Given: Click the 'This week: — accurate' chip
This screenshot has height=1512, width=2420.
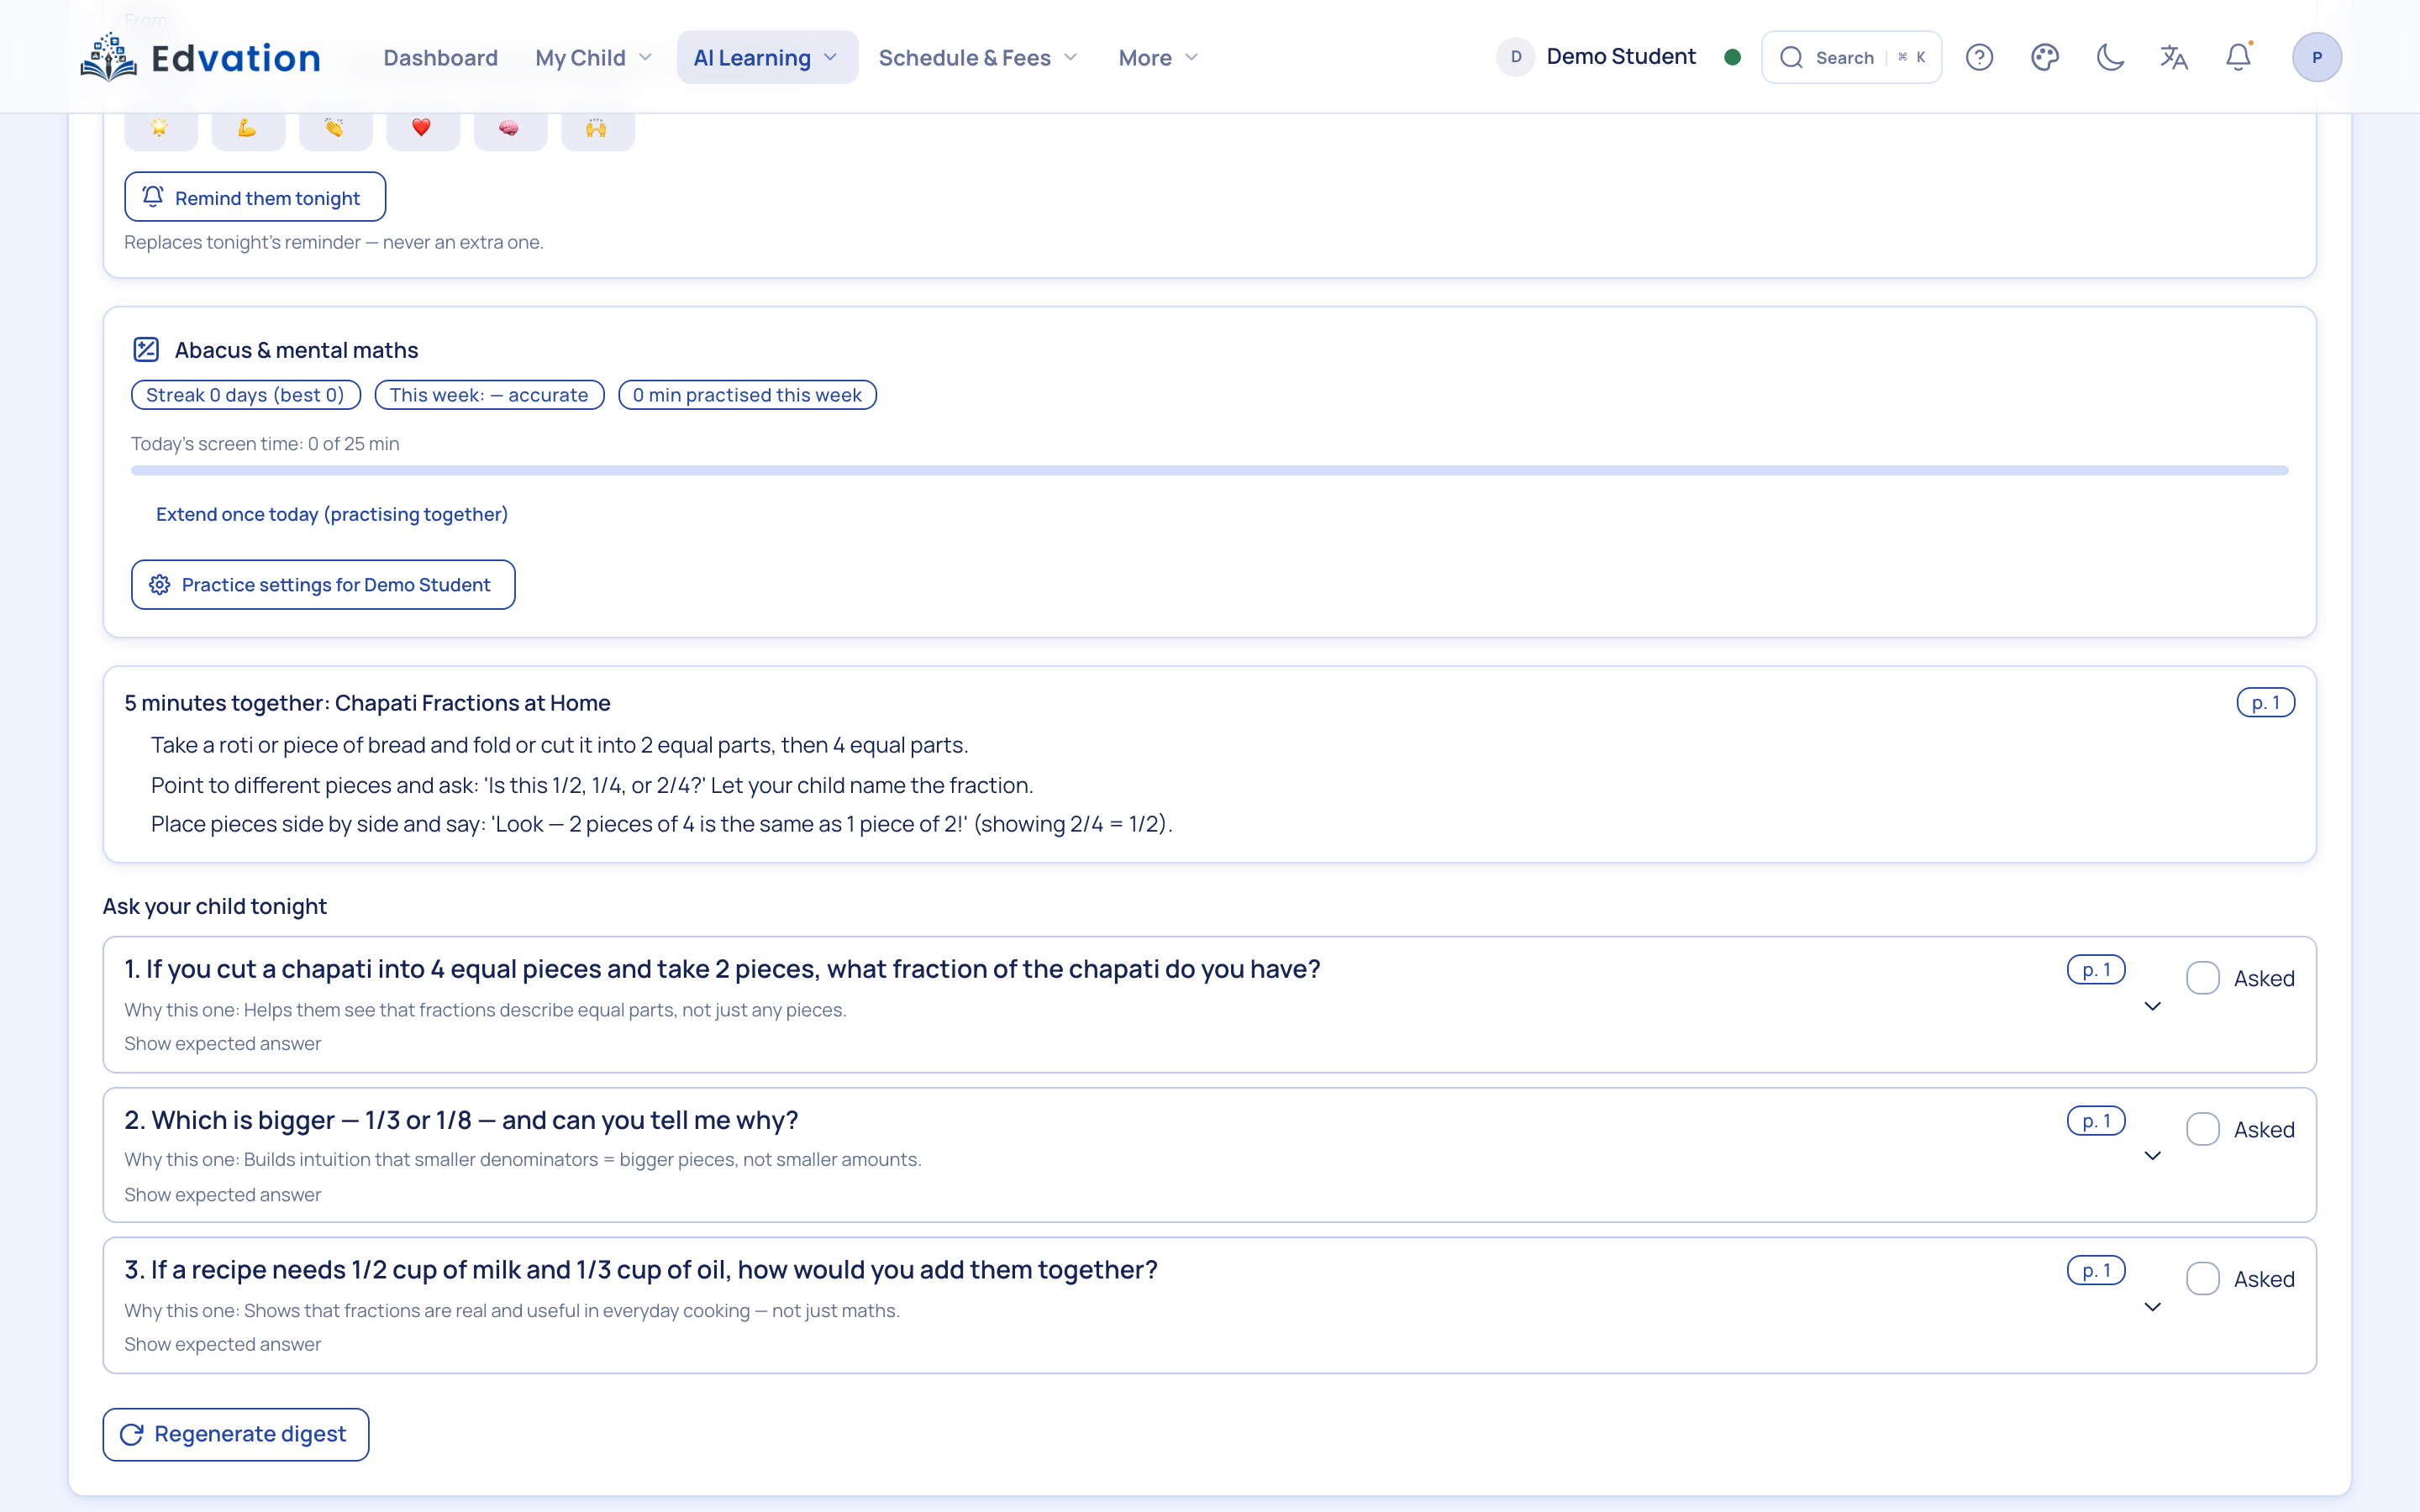Looking at the screenshot, I should point(489,395).
